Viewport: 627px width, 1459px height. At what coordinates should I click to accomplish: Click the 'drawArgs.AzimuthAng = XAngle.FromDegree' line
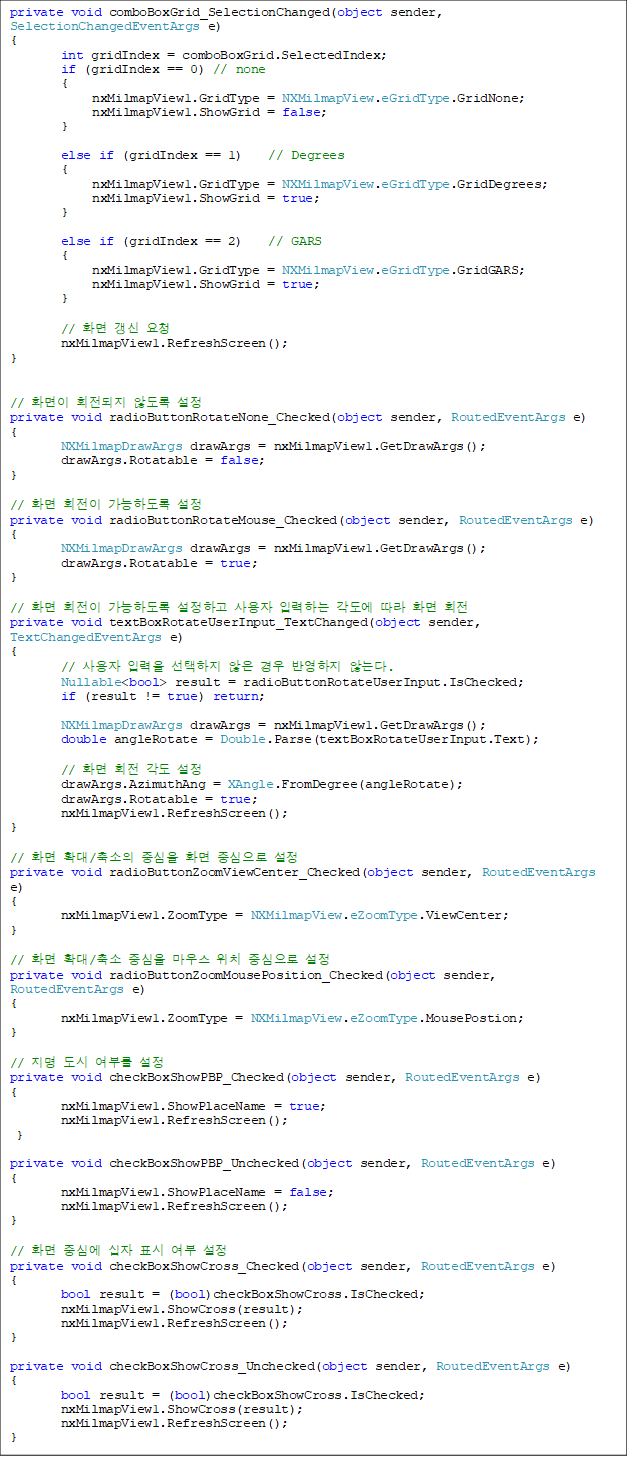pos(262,784)
